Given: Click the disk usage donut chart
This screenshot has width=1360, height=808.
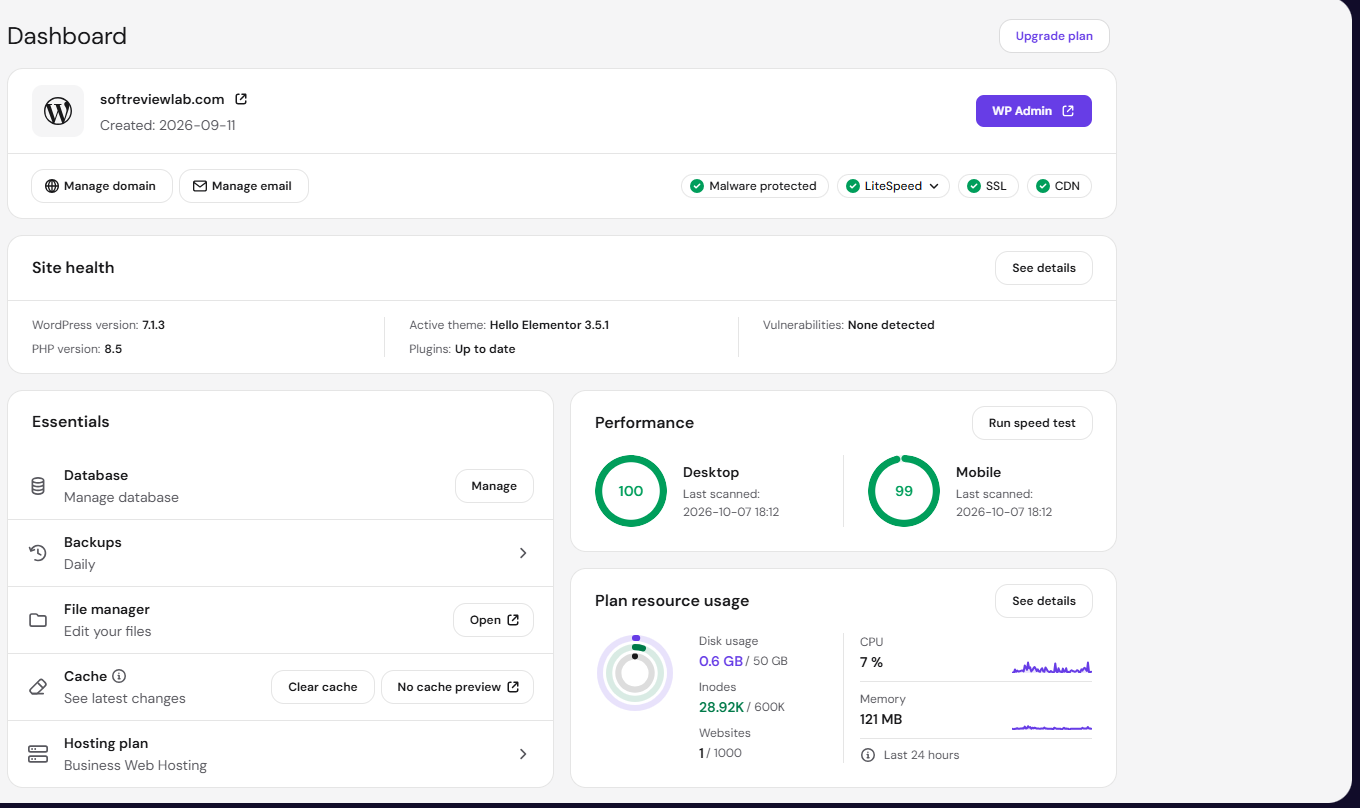Looking at the screenshot, I should coord(634,673).
